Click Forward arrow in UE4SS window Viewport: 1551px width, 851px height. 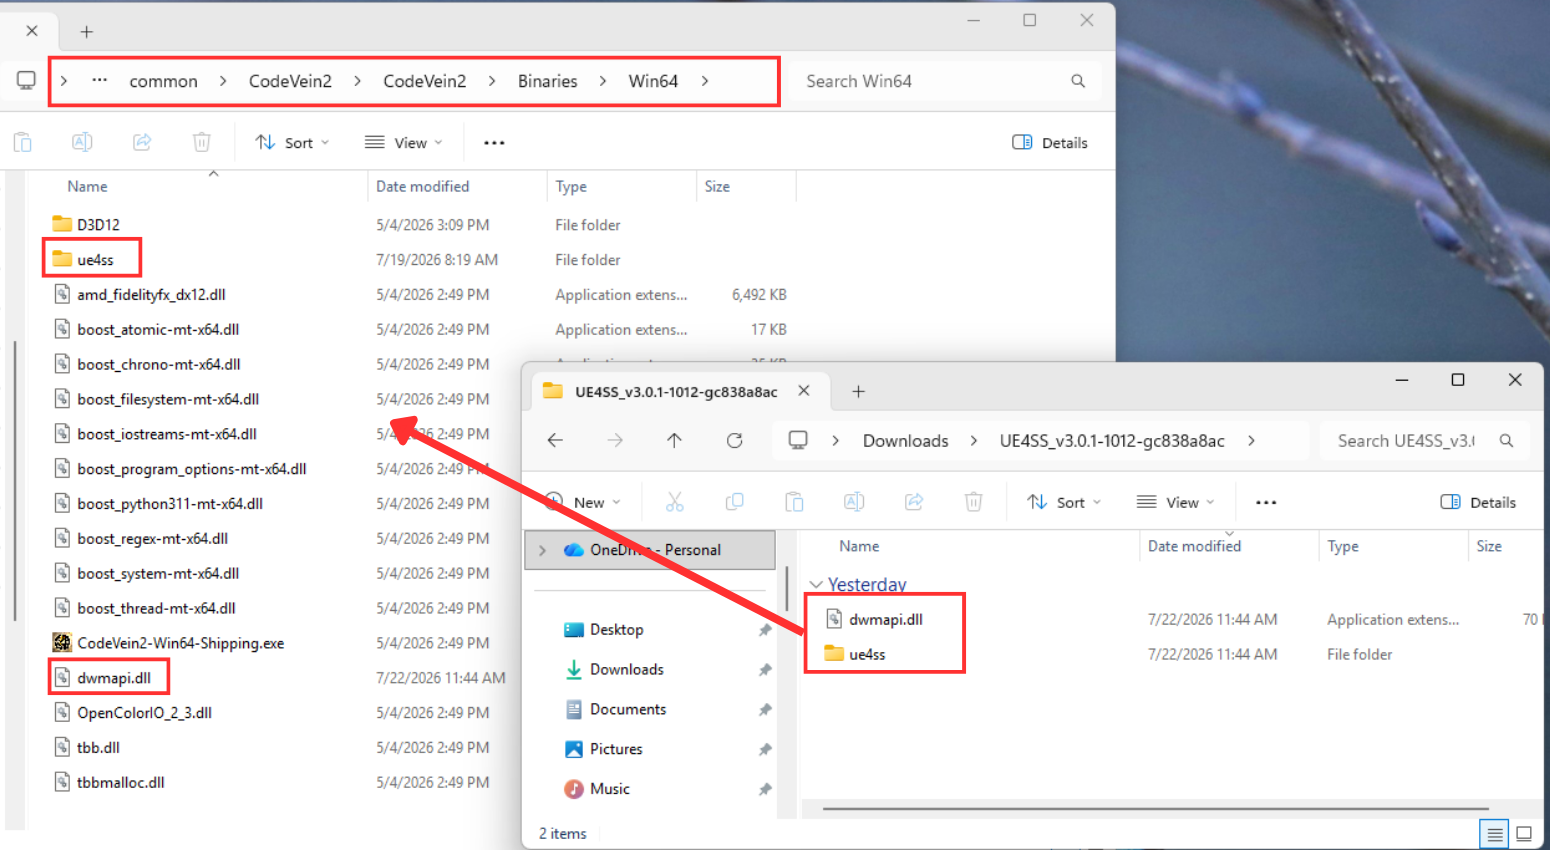point(615,440)
